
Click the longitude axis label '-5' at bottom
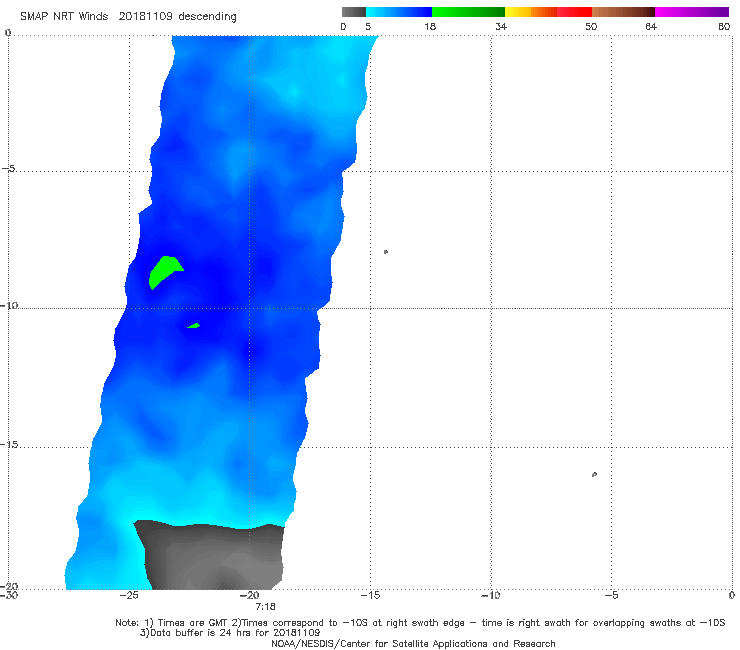[x=611, y=595]
